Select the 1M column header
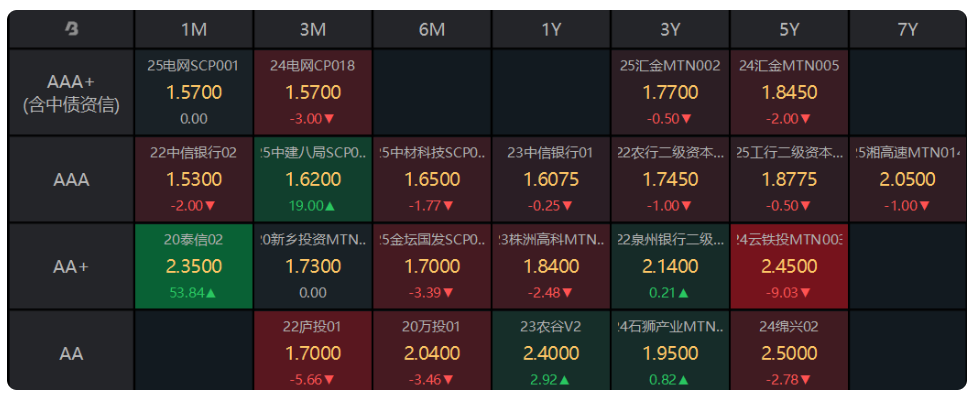This screenshot has width=974, height=399. (x=194, y=30)
